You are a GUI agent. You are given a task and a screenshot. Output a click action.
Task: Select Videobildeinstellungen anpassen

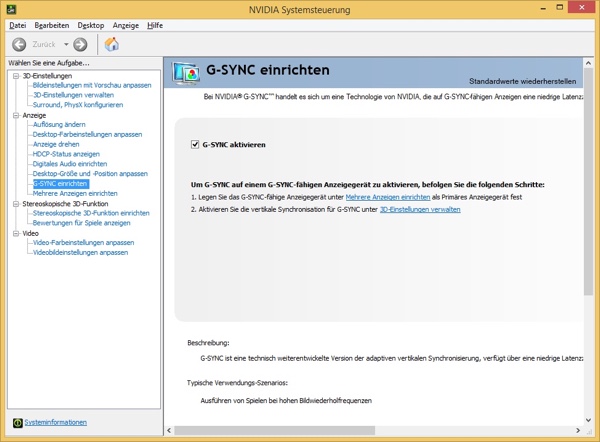pyautogui.click(x=80, y=253)
